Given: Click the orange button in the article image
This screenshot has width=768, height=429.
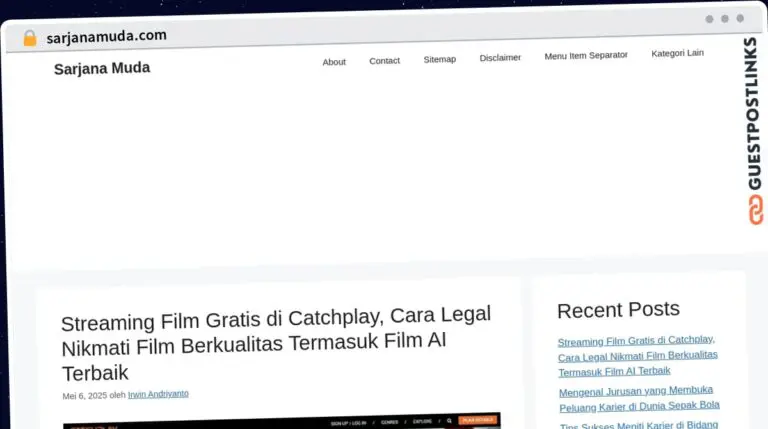Looking at the screenshot, I should [x=478, y=421].
